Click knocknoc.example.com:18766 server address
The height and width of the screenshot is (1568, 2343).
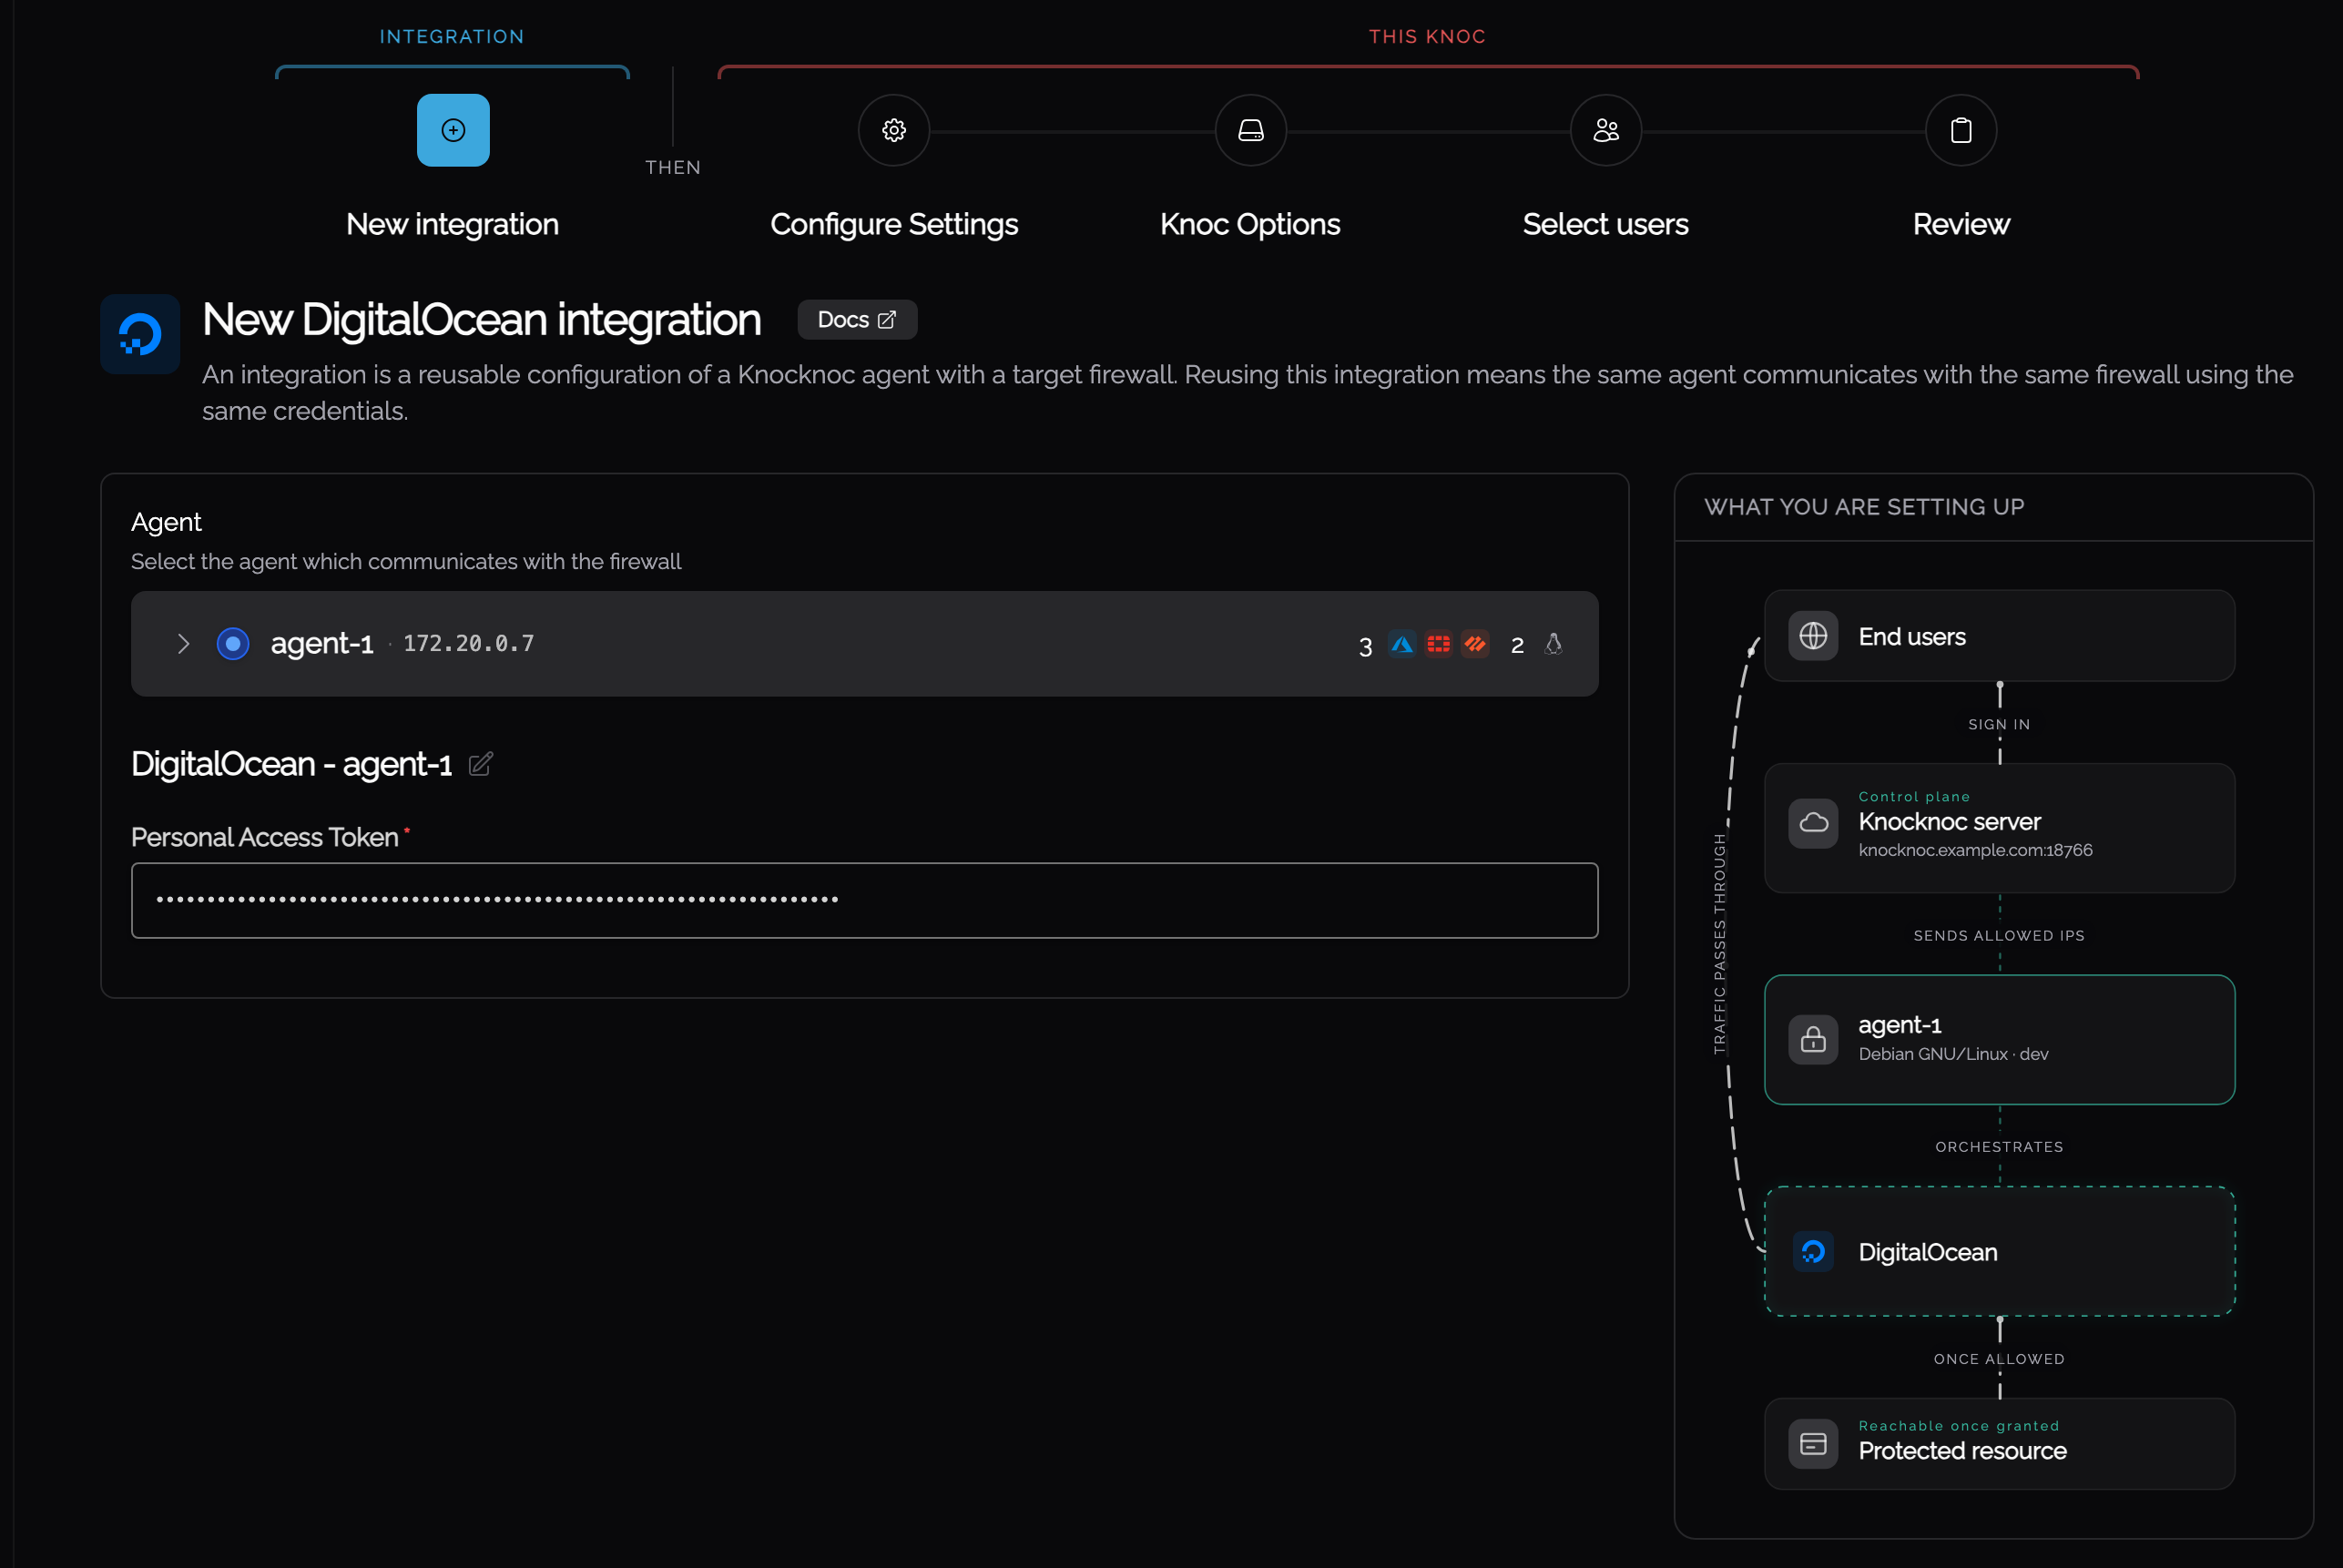tap(1975, 850)
